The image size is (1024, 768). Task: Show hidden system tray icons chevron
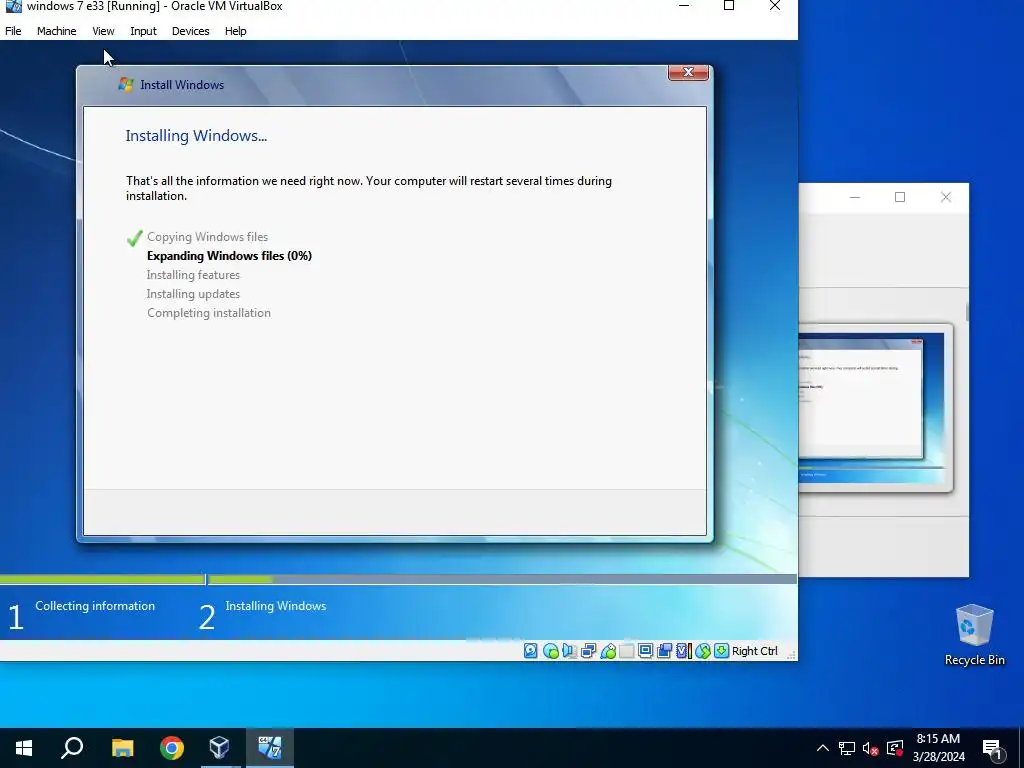823,748
